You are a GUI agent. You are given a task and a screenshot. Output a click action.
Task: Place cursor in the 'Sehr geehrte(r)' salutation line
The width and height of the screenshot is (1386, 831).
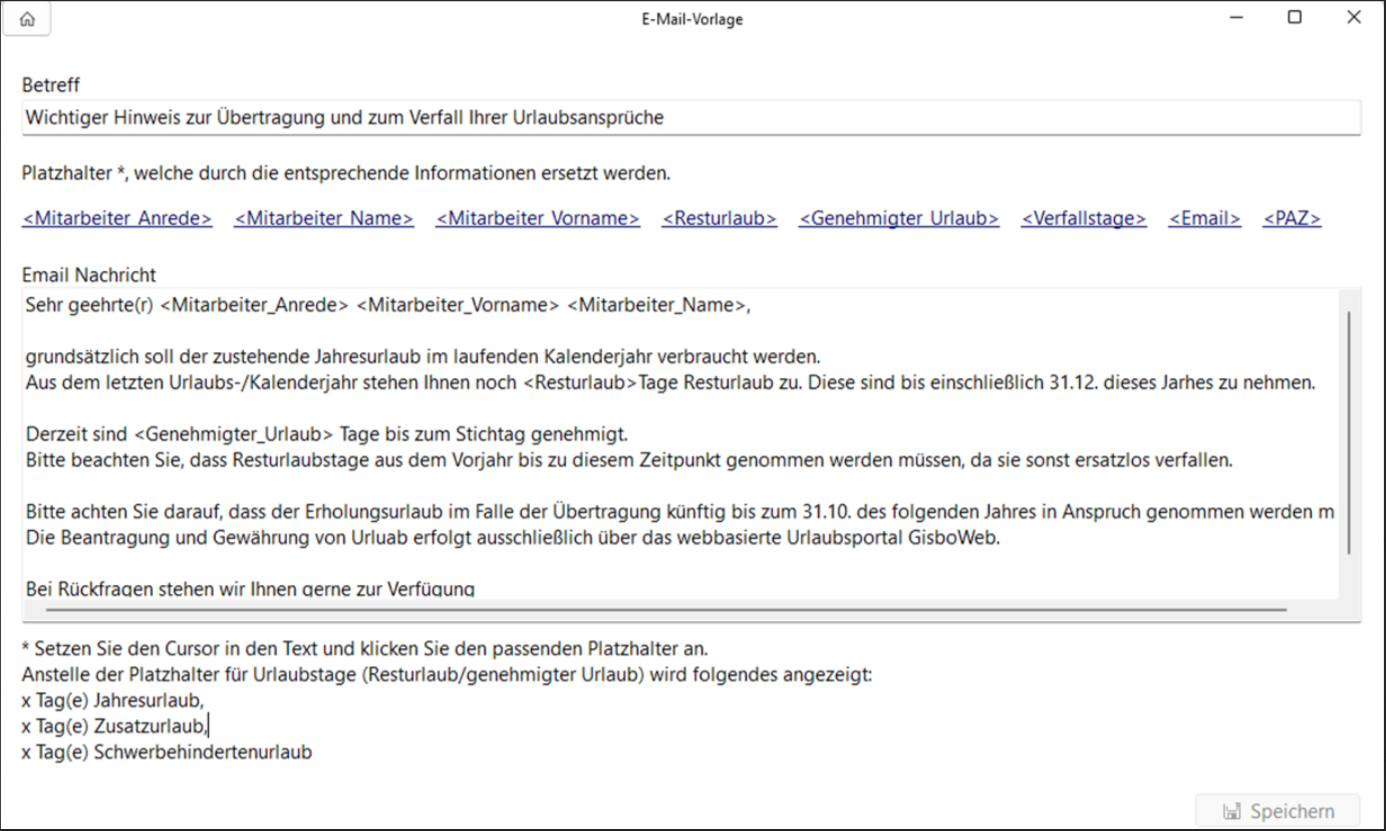tap(387, 306)
